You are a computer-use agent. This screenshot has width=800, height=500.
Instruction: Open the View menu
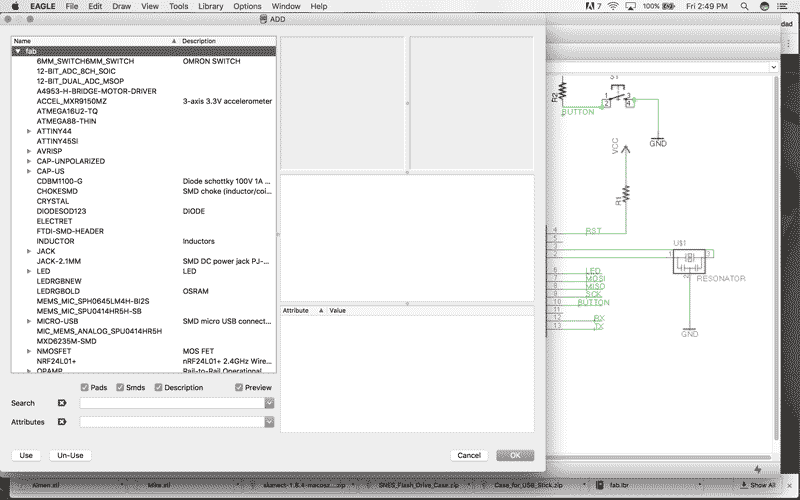tap(149, 6)
